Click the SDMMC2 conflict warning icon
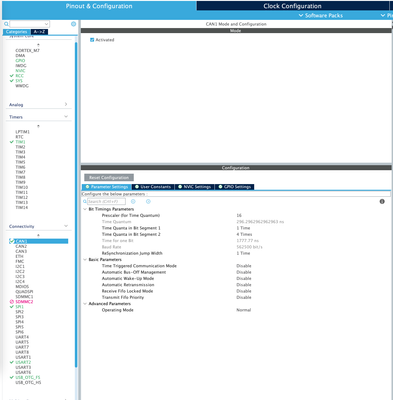Screen dimensions: 393x400 pos(12,302)
